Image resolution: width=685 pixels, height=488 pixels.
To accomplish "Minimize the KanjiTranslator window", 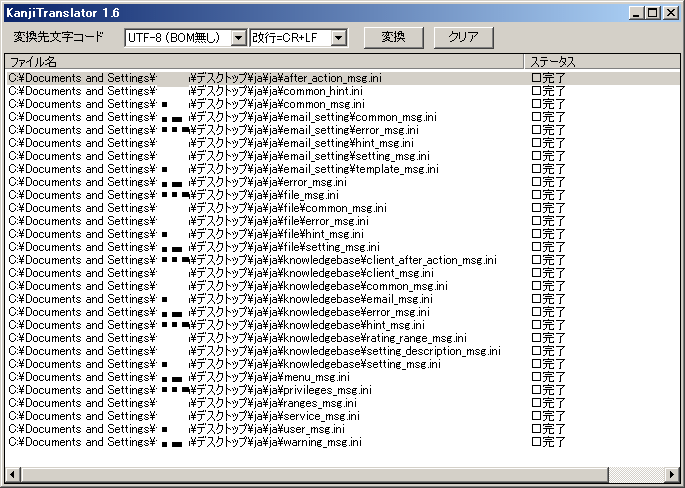I will coord(636,12).
